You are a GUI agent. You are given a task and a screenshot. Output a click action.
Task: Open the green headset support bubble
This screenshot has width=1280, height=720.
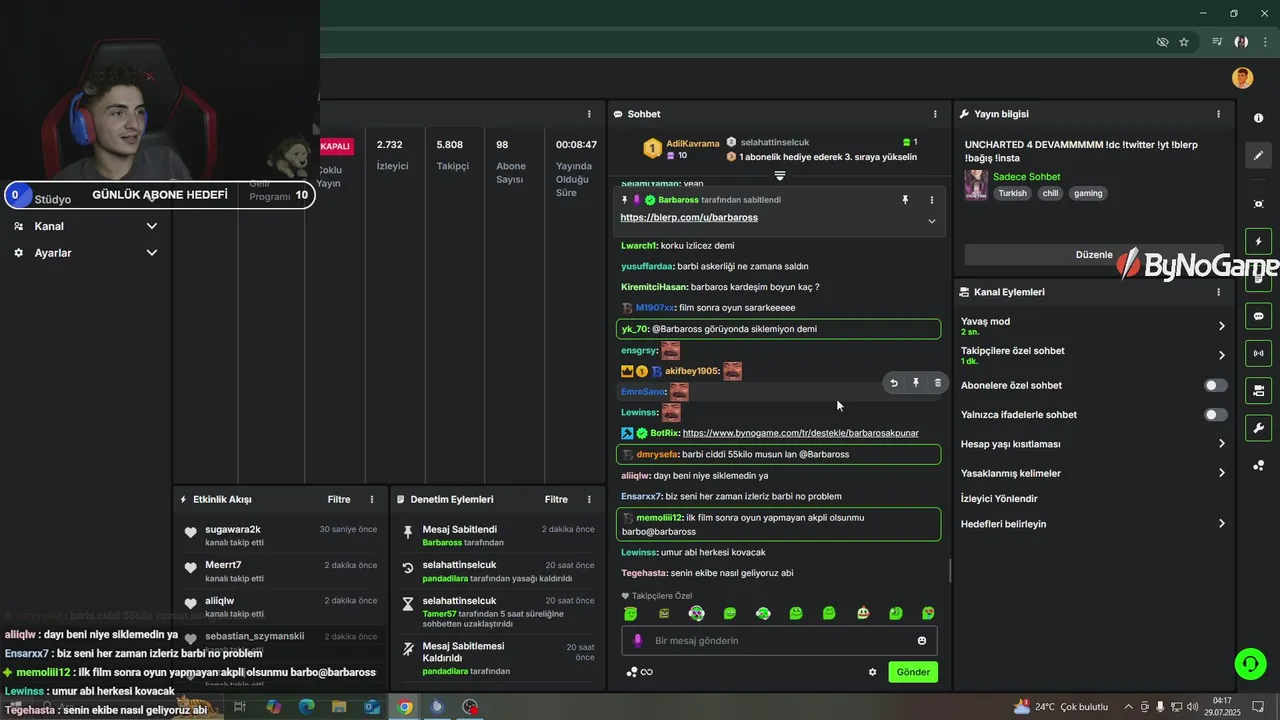(1249, 663)
